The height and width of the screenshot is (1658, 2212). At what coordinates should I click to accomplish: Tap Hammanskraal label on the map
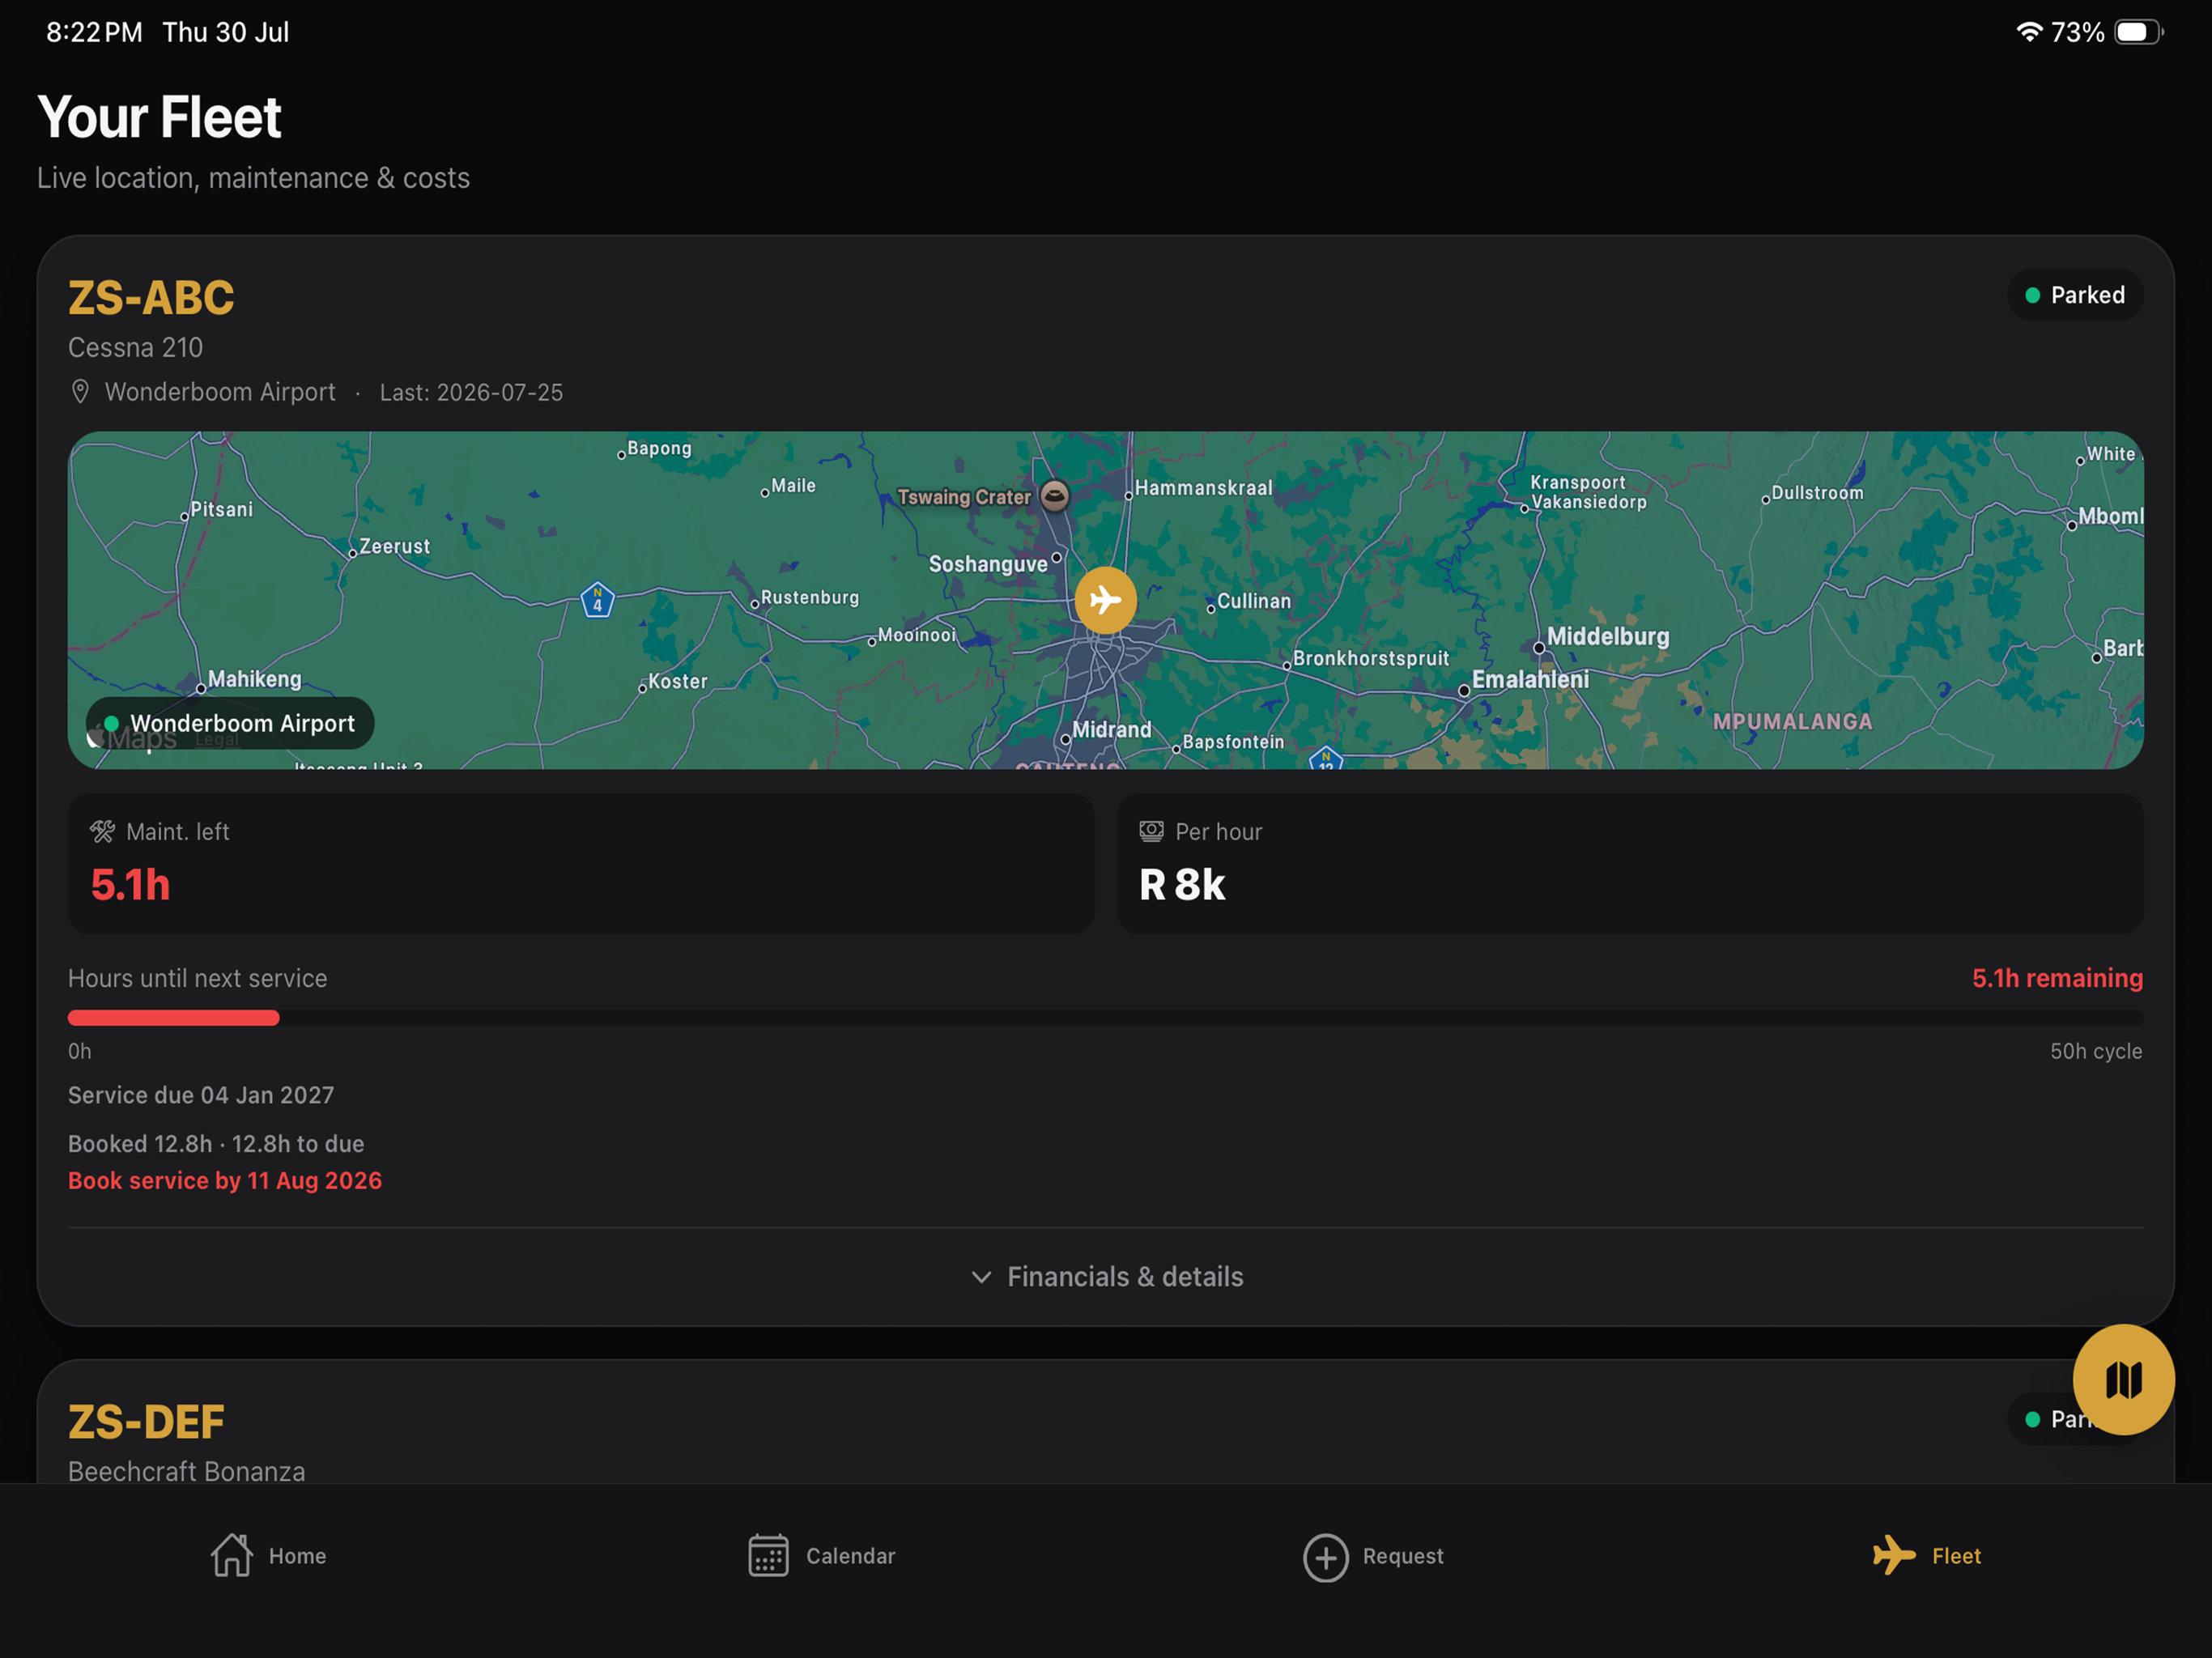[1204, 488]
